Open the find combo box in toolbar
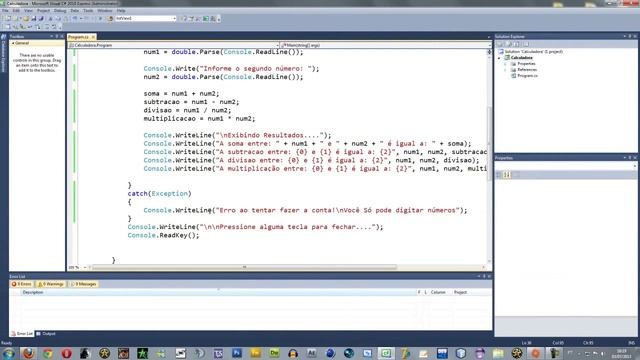Viewport: 640px width, 360px height. click(x=146, y=18)
